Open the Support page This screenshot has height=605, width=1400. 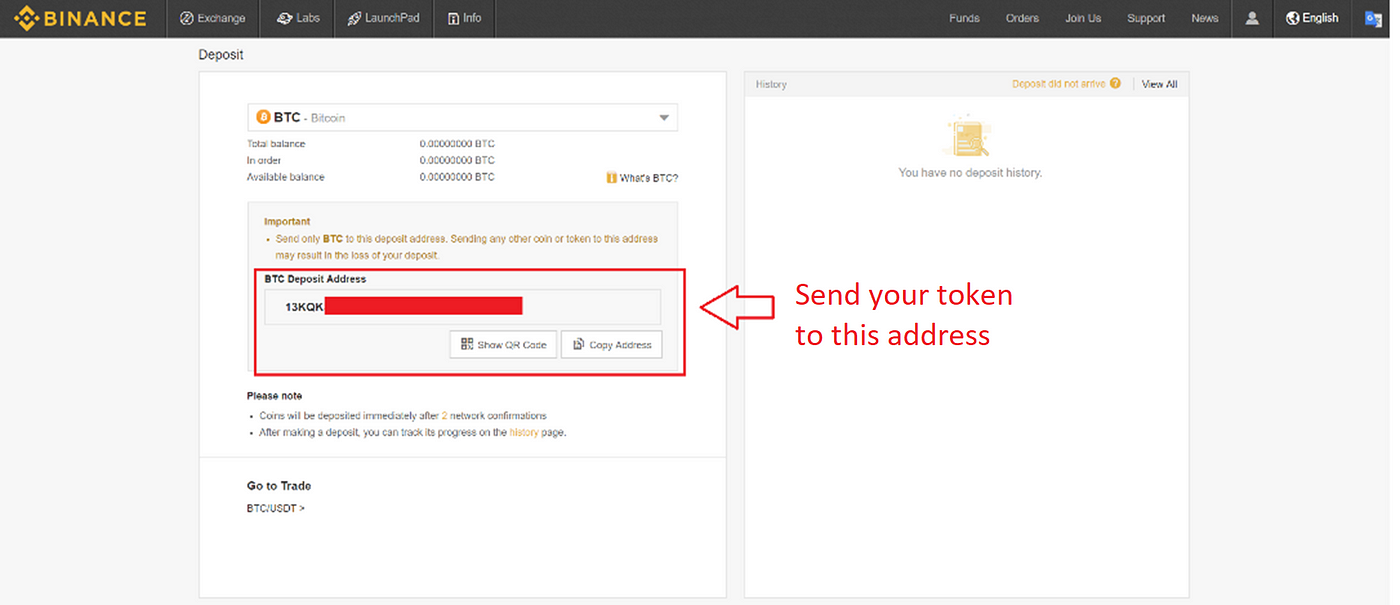tap(1146, 18)
